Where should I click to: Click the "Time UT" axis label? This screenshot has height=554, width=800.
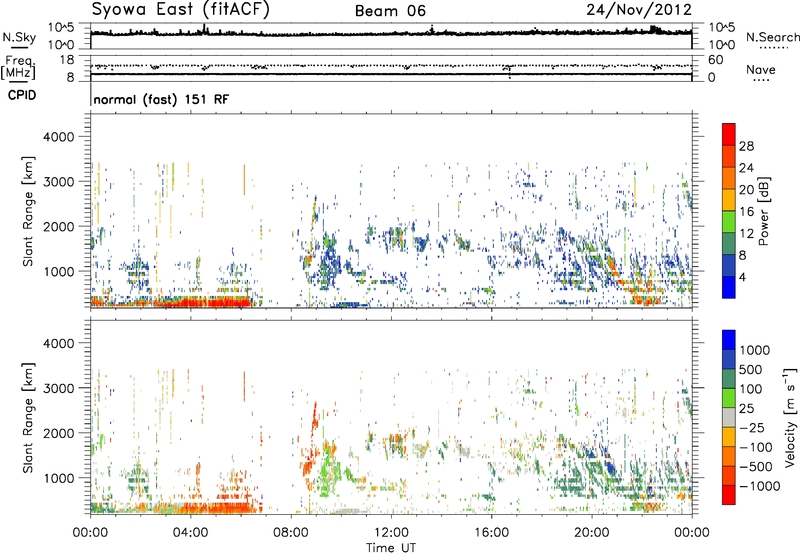tap(391, 547)
